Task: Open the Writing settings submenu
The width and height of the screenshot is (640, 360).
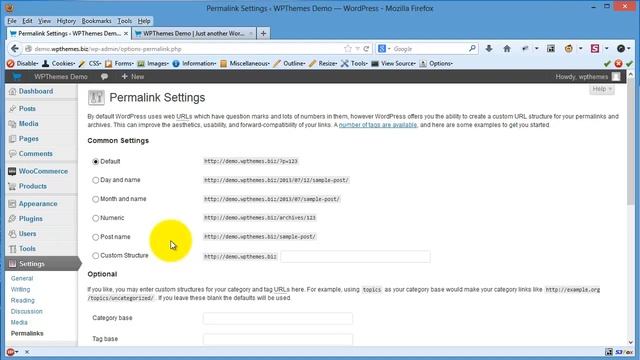Action: [x=20, y=289]
